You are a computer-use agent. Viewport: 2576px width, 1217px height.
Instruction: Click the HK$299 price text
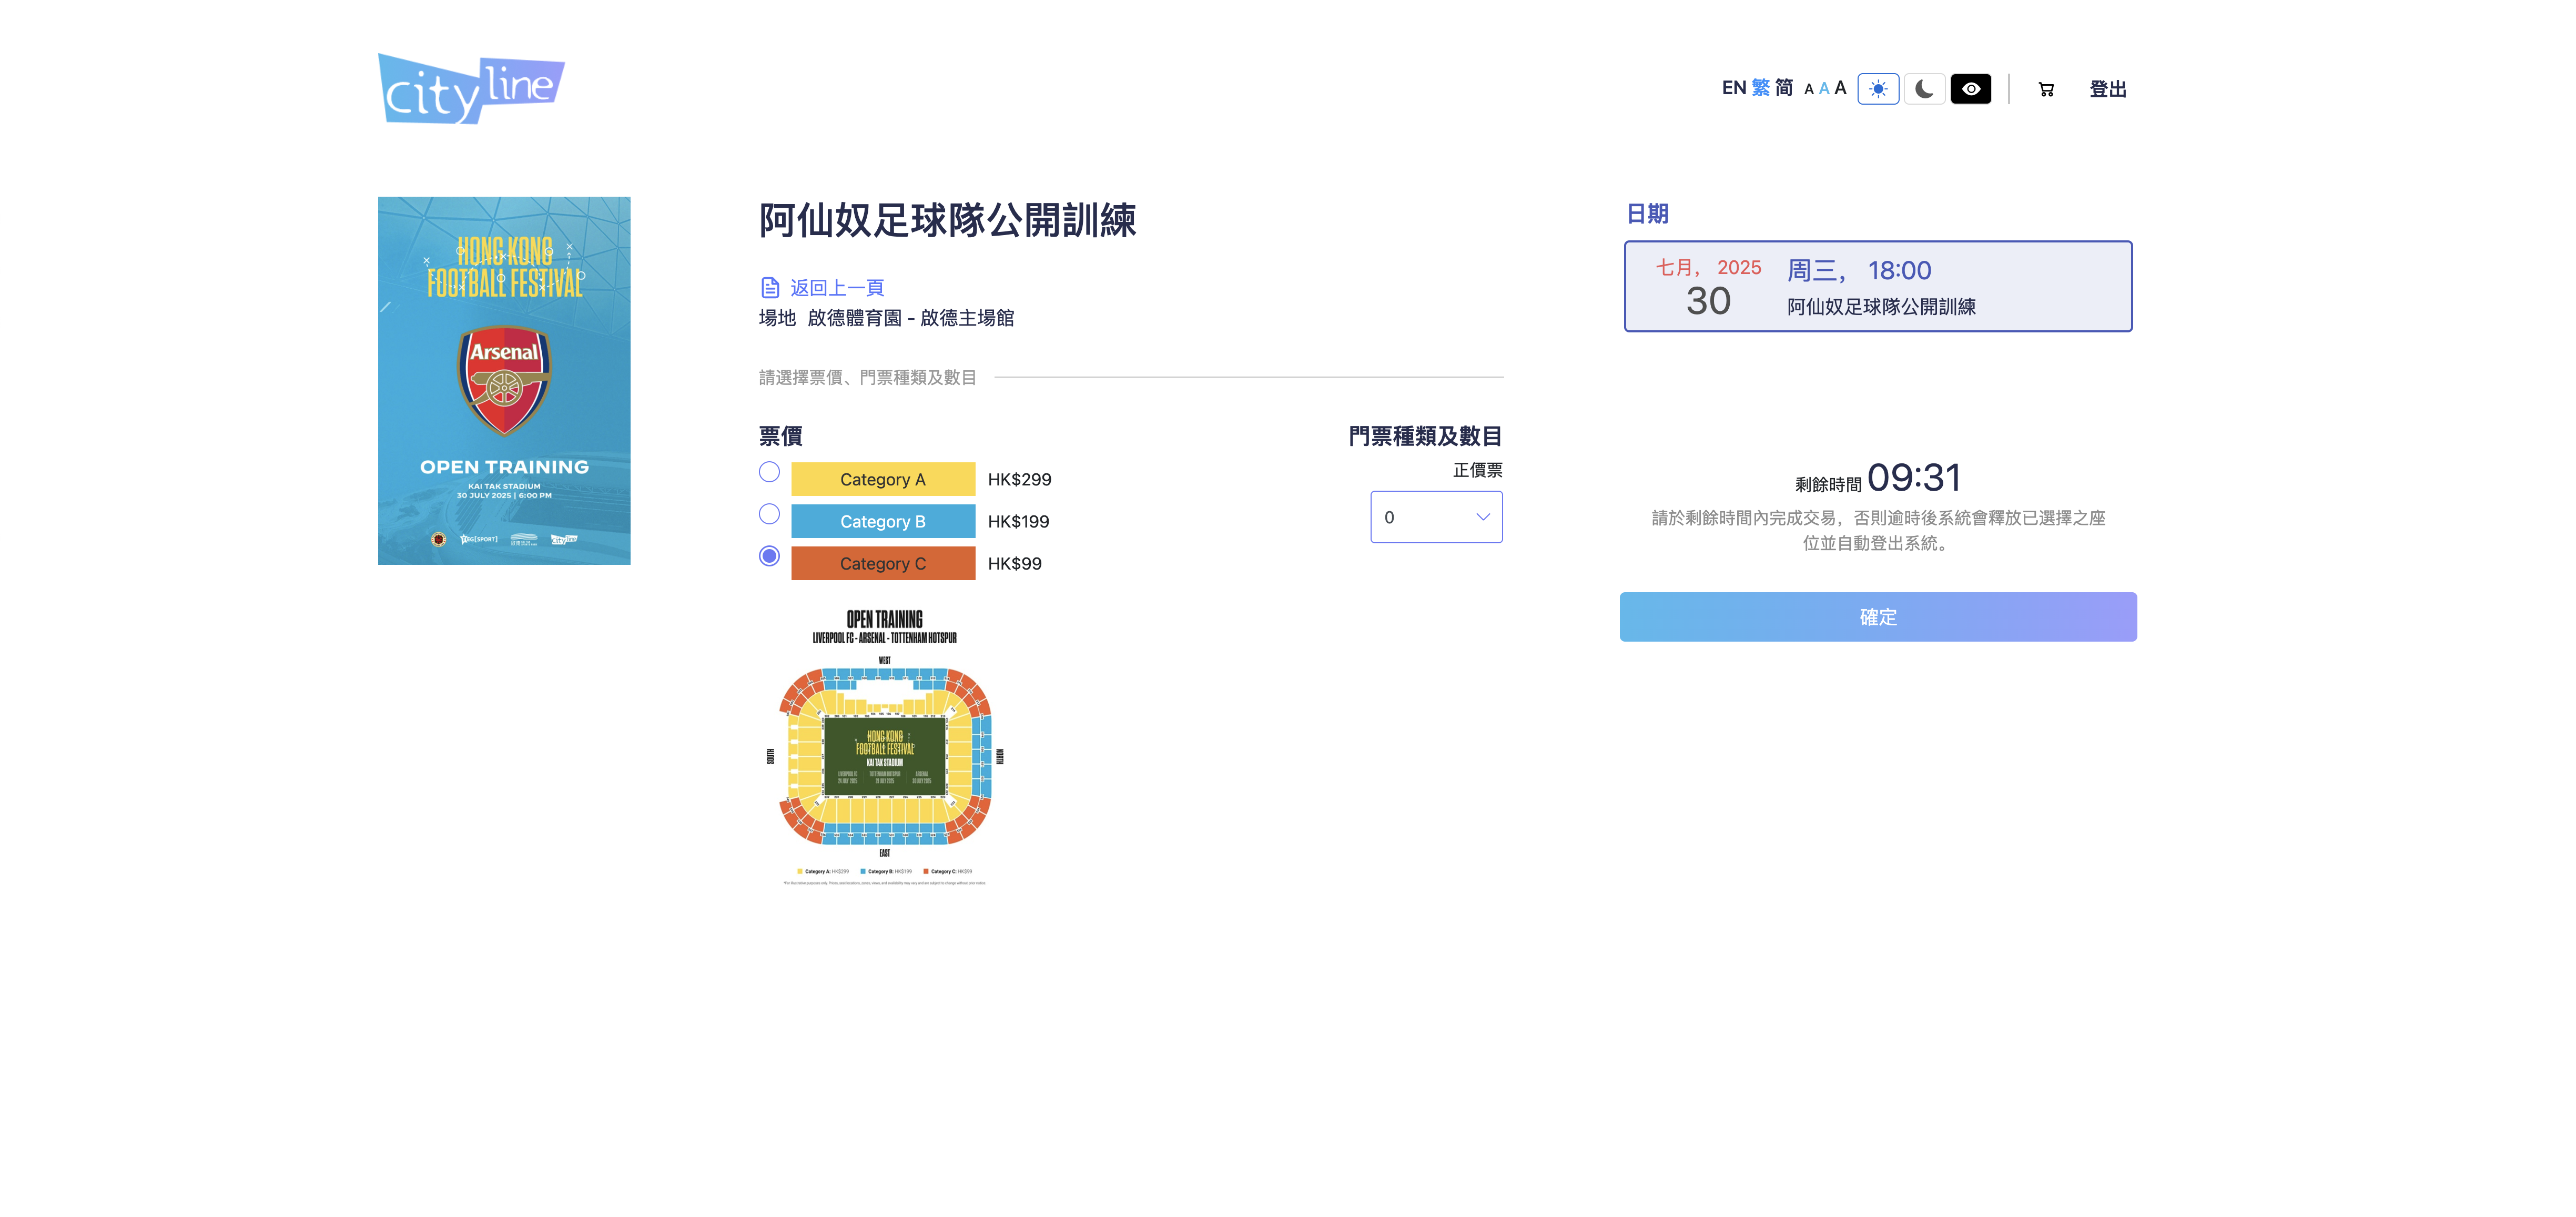[1019, 479]
